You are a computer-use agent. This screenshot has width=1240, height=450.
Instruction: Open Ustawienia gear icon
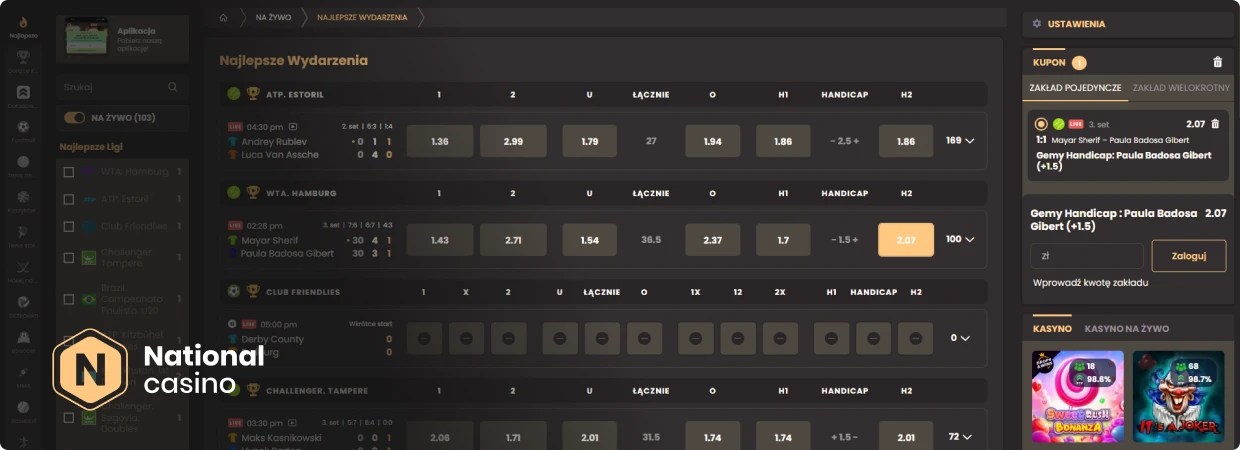(x=1037, y=23)
